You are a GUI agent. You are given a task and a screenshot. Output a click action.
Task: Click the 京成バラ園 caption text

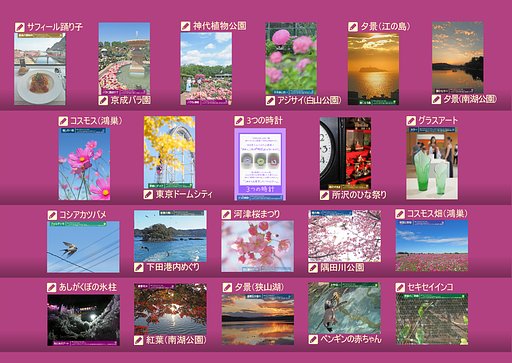(x=131, y=100)
